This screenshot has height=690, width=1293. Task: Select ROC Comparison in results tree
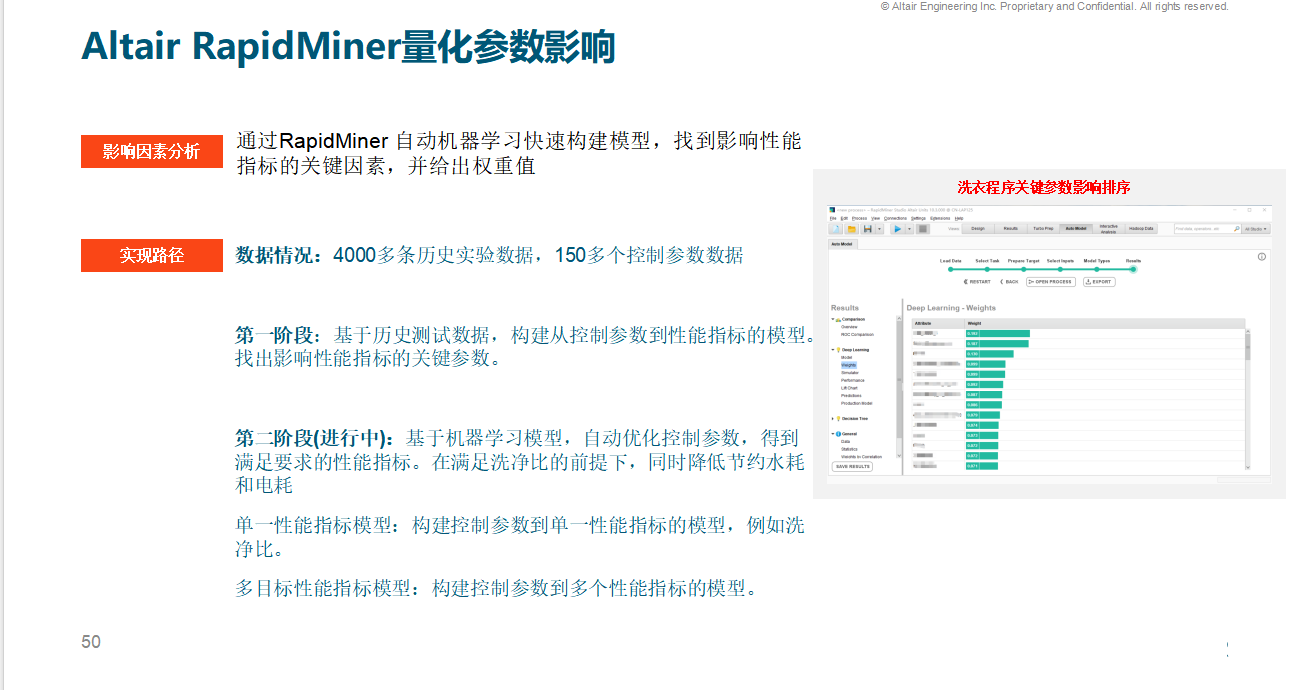tap(857, 334)
